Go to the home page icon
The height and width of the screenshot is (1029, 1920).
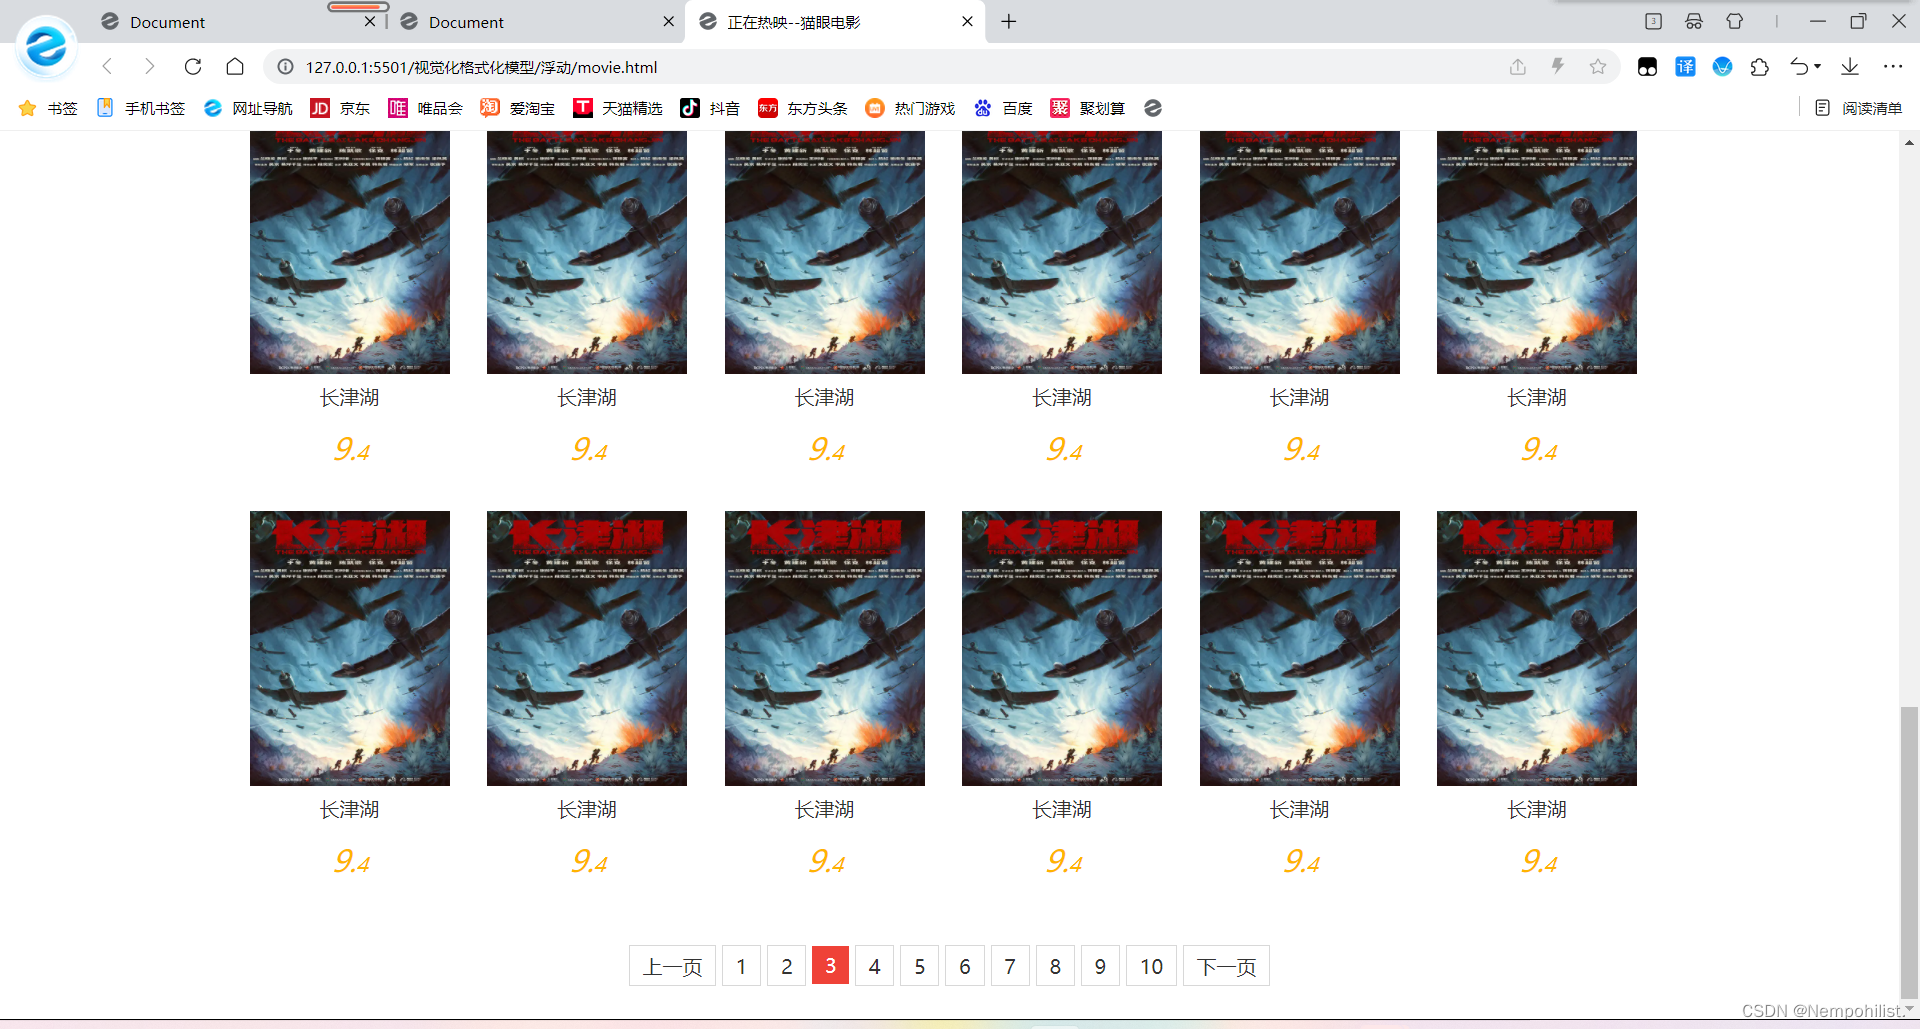point(235,67)
